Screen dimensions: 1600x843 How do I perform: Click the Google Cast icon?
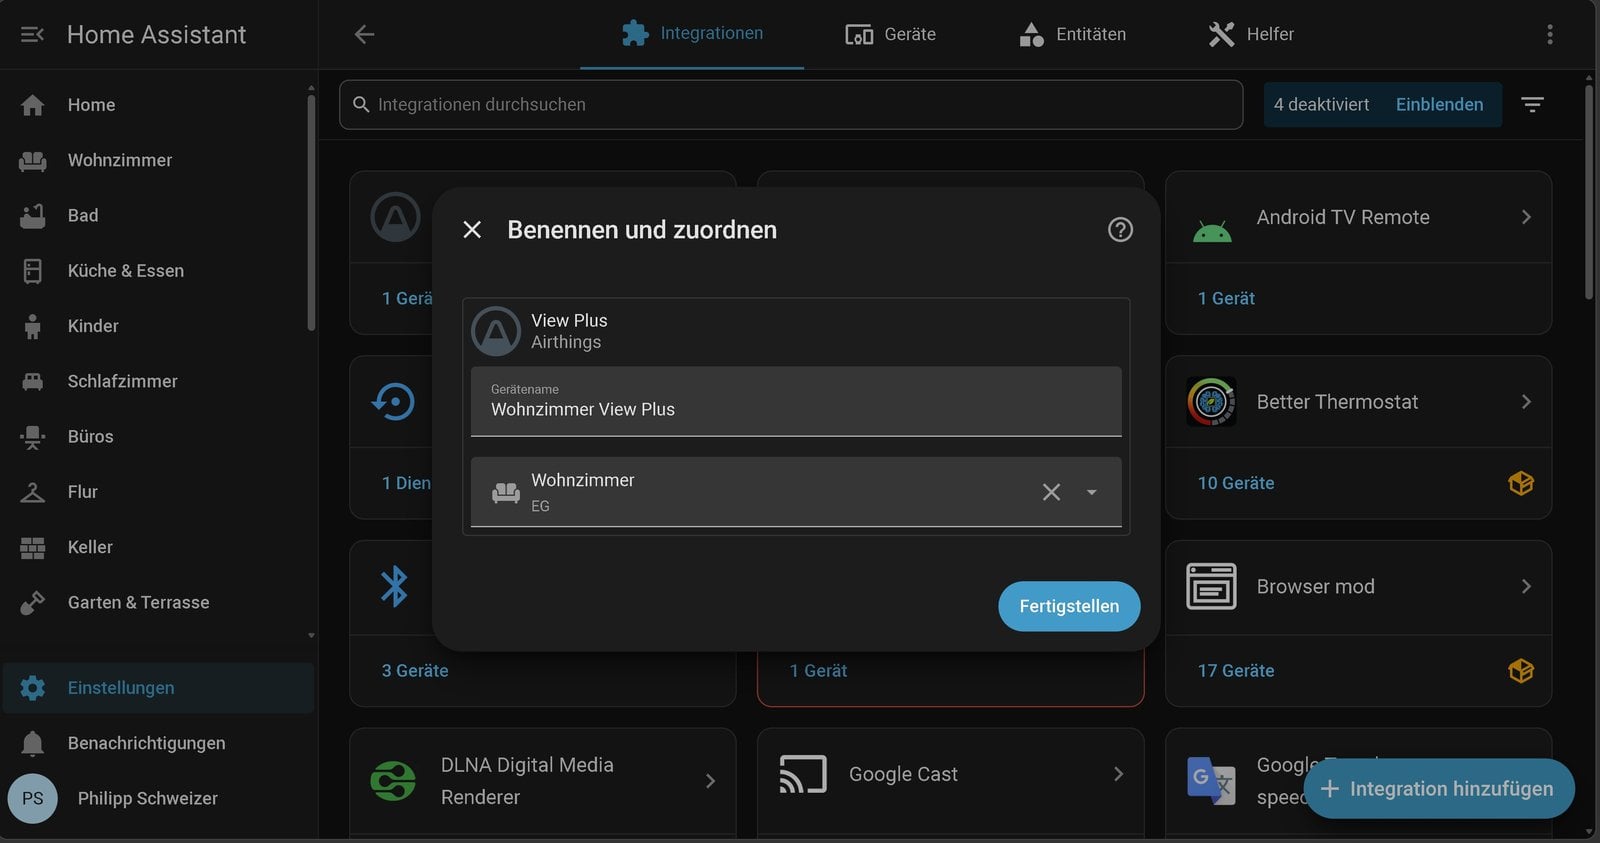[x=803, y=774]
